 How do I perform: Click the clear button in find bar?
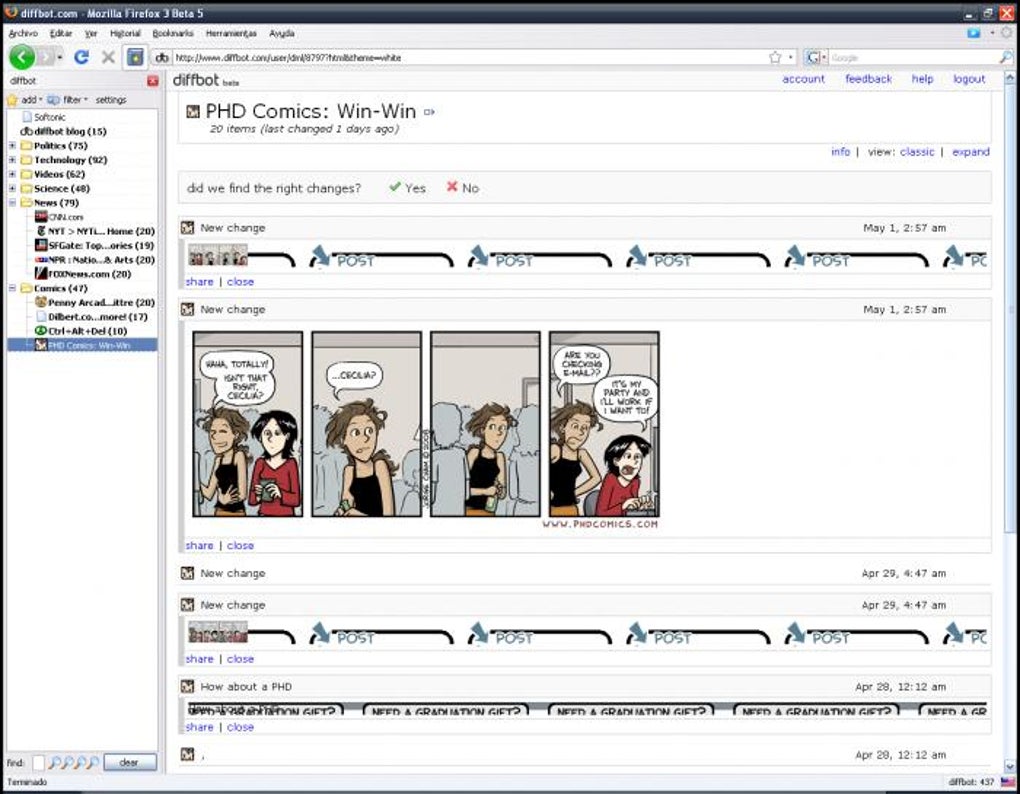click(129, 762)
